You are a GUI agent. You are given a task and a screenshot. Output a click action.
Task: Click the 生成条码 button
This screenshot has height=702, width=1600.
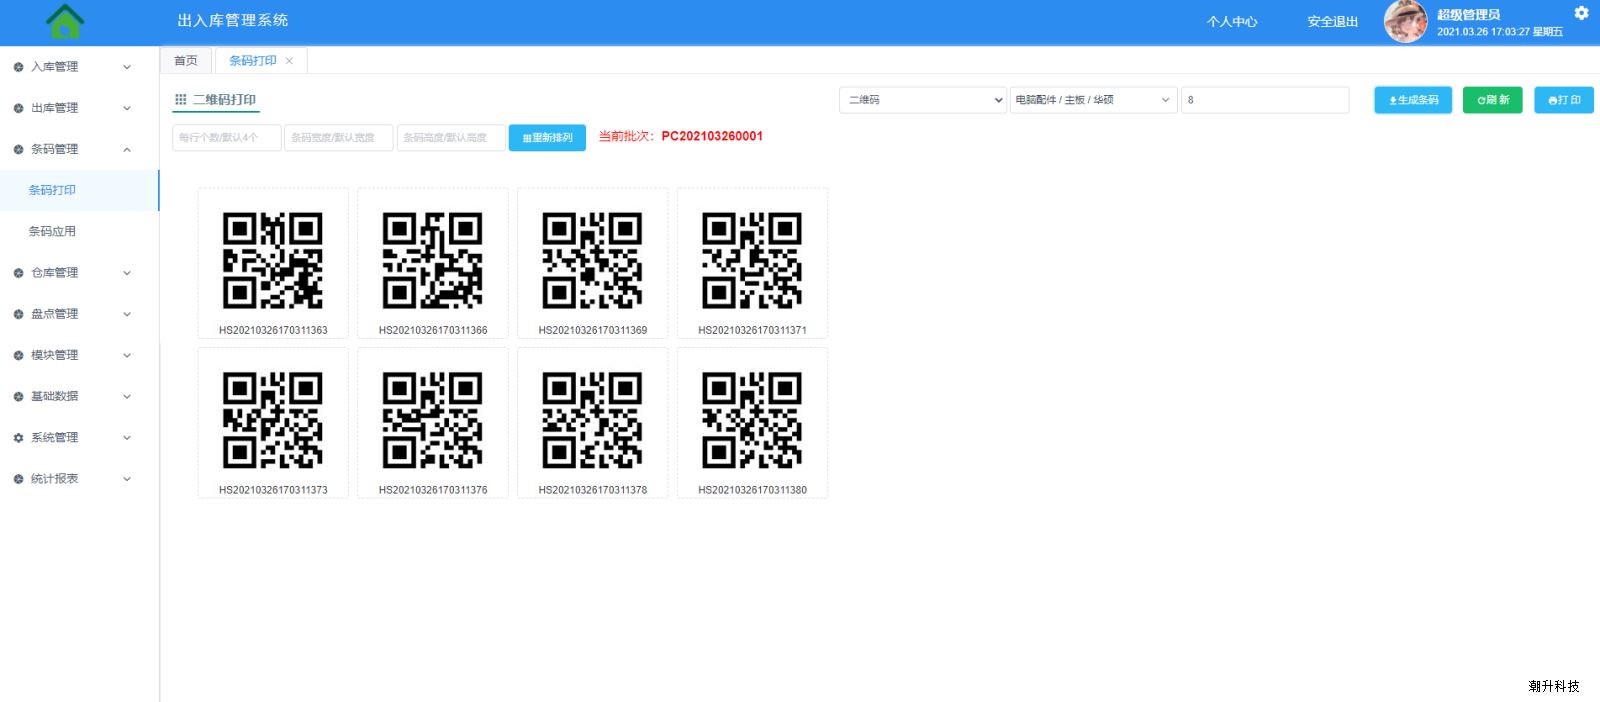tap(1413, 100)
